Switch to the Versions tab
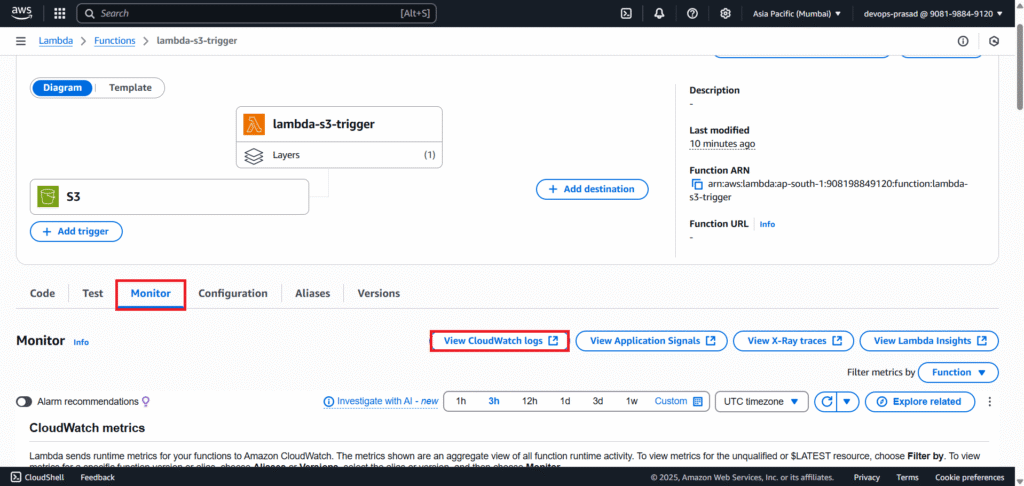The image size is (1024, 486). point(379,293)
